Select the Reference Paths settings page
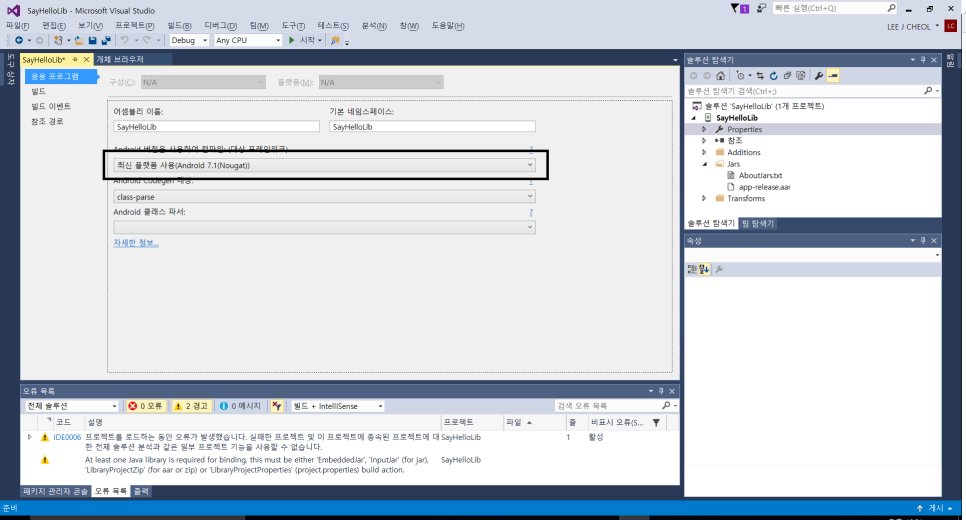 coord(47,122)
